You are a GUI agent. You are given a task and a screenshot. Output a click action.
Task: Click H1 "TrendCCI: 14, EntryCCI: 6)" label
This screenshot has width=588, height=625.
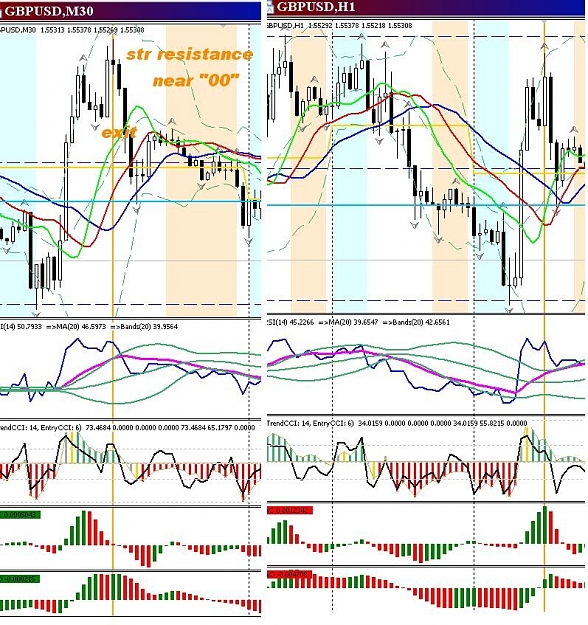click(x=310, y=423)
